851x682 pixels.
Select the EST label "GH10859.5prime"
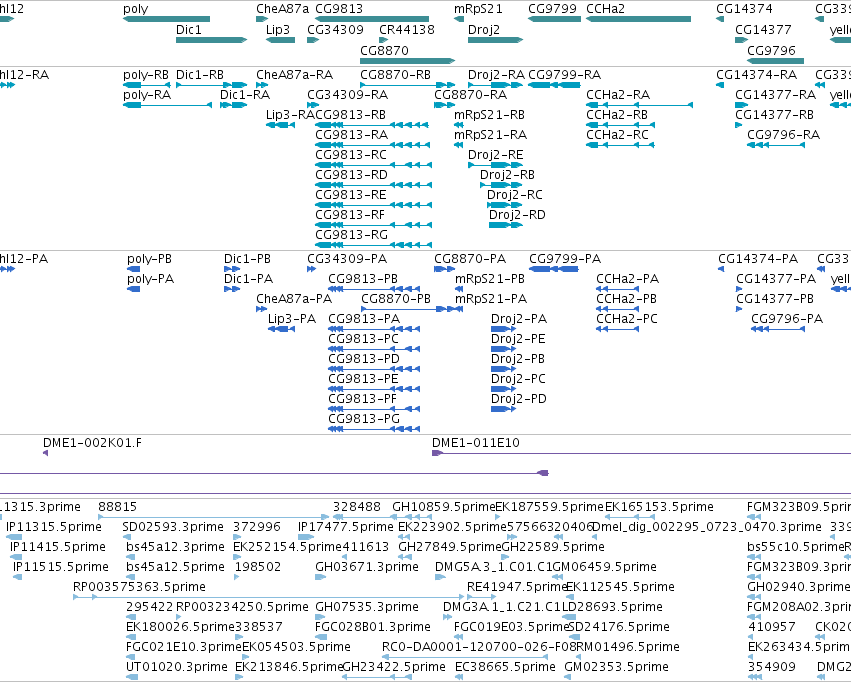tap(443, 507)
